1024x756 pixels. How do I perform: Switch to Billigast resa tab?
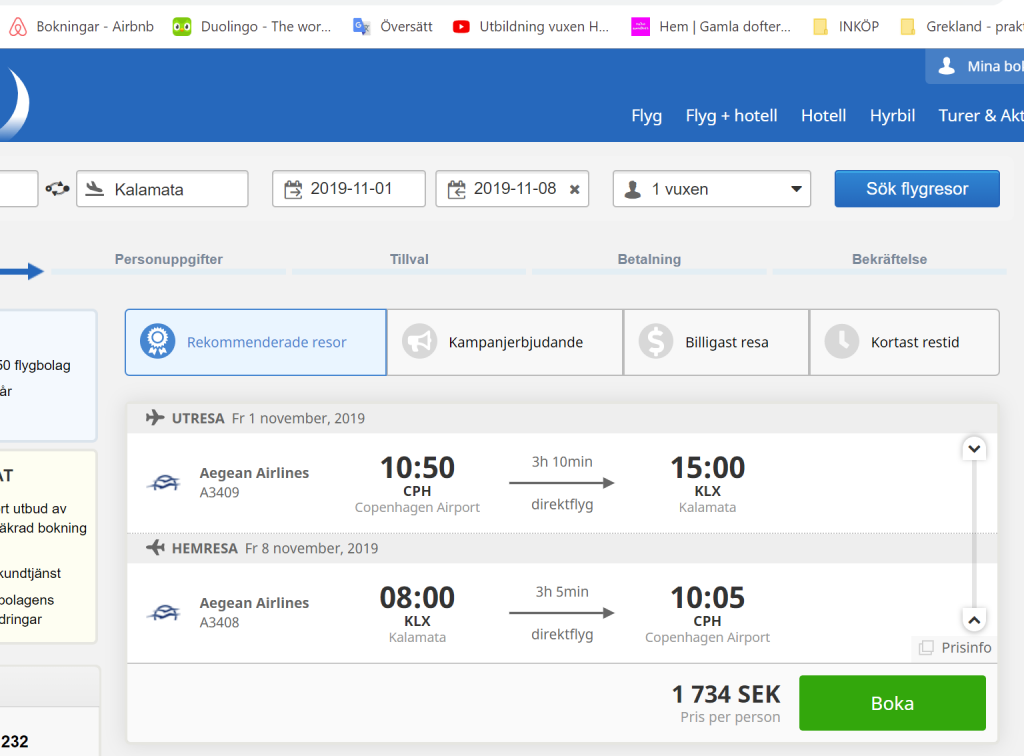tap(716, 342)
